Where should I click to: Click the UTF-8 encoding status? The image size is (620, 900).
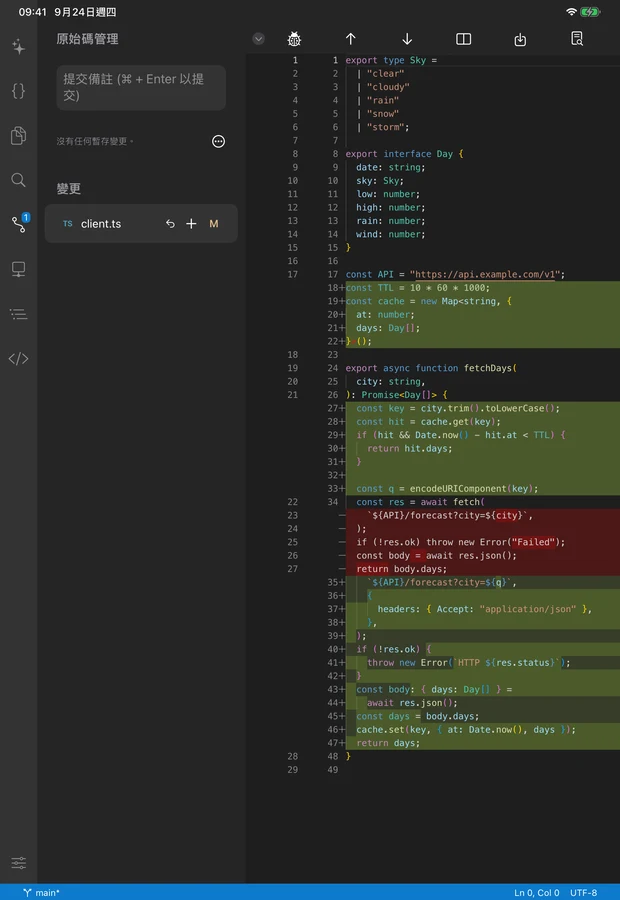click(583, 893)
